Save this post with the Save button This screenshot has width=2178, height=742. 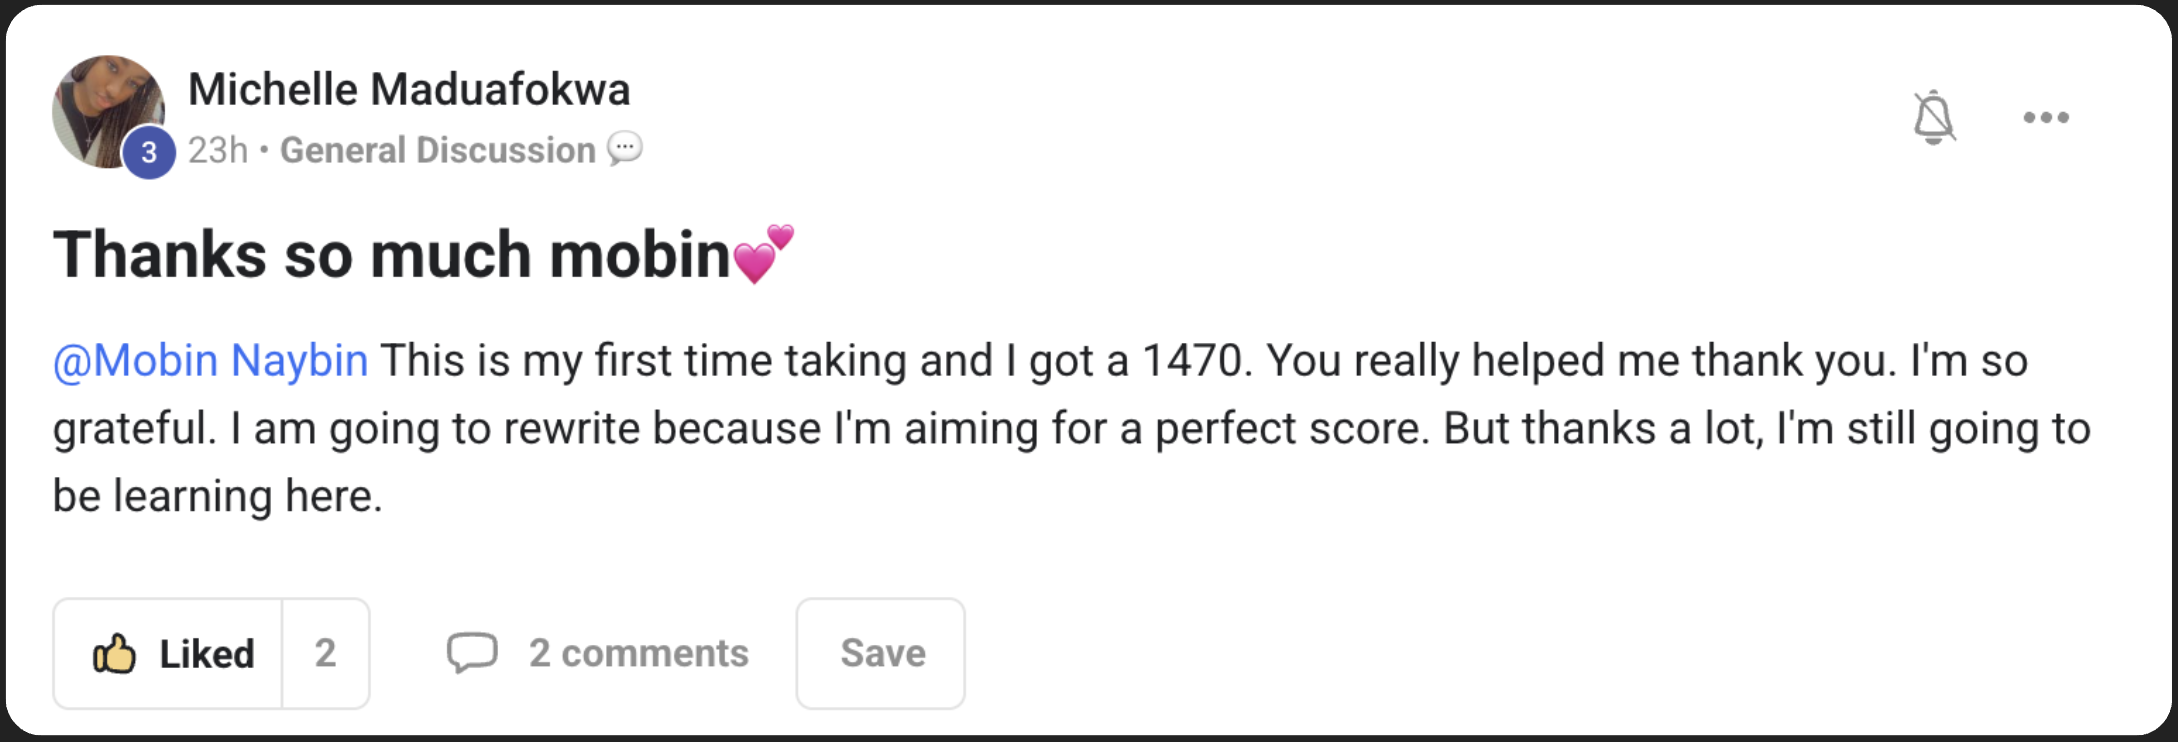click(882, 653)
